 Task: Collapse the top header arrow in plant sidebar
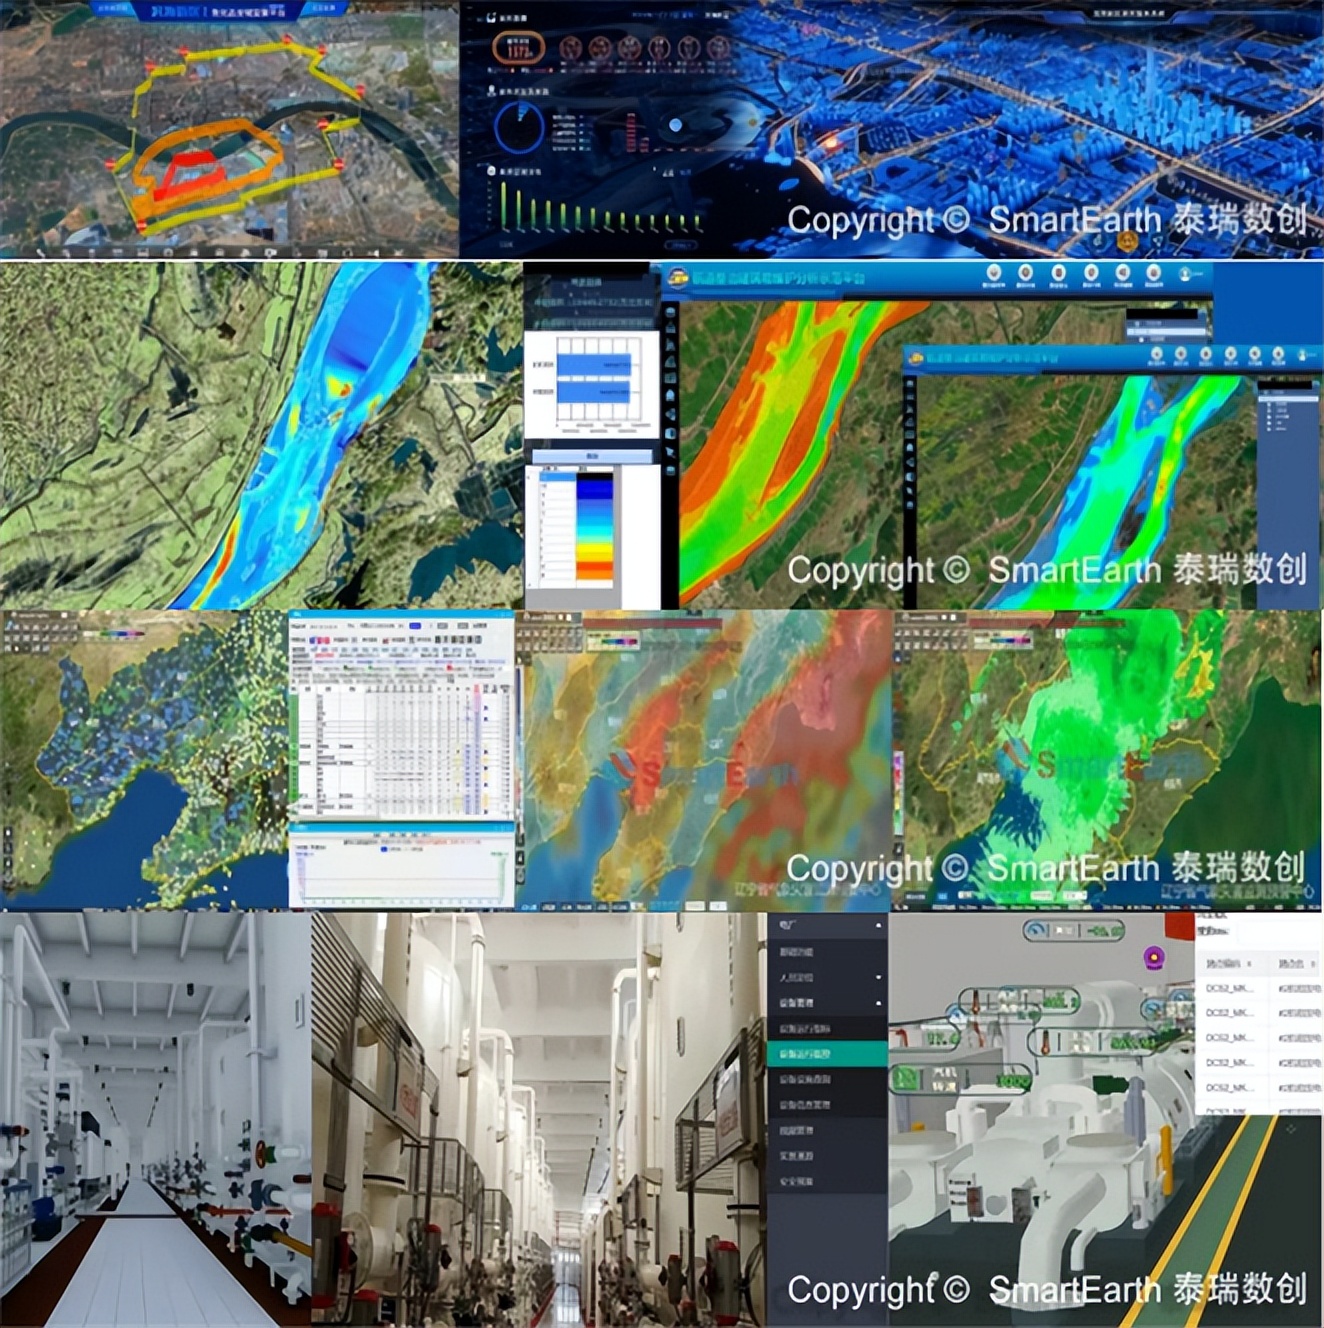879,925
